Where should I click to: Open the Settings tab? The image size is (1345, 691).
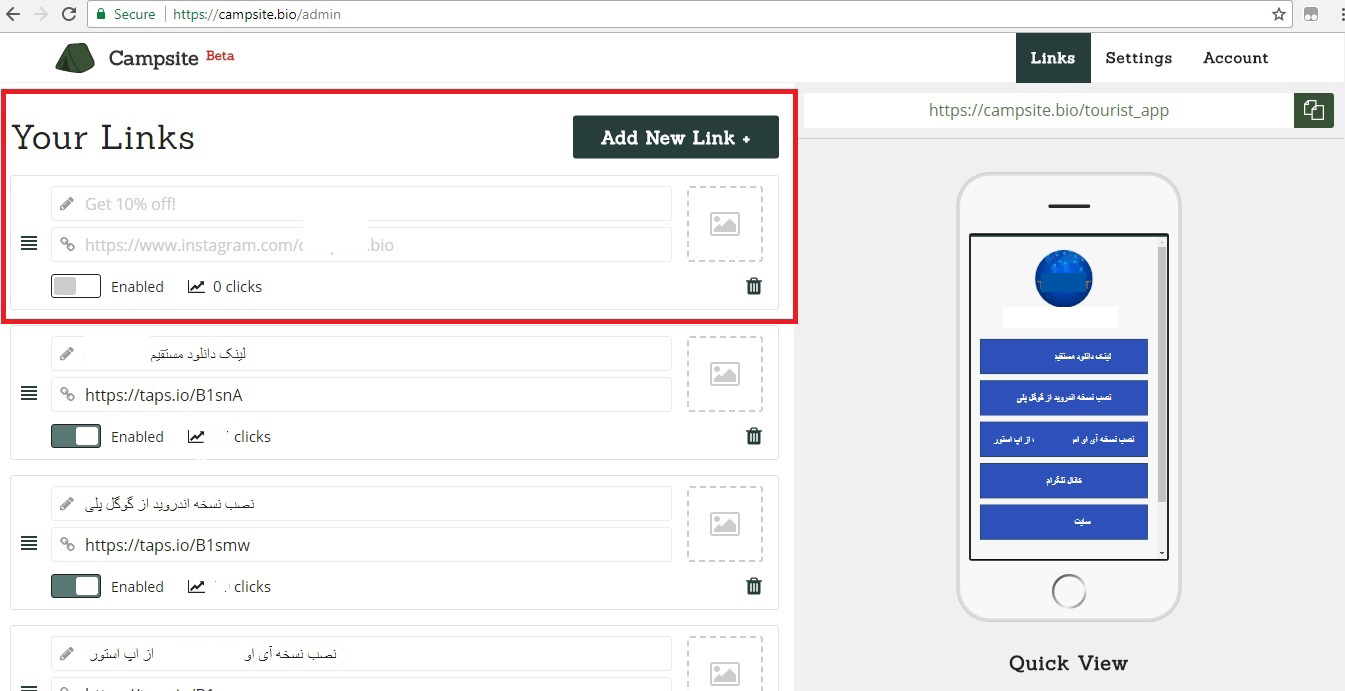tap(1139, 58)
